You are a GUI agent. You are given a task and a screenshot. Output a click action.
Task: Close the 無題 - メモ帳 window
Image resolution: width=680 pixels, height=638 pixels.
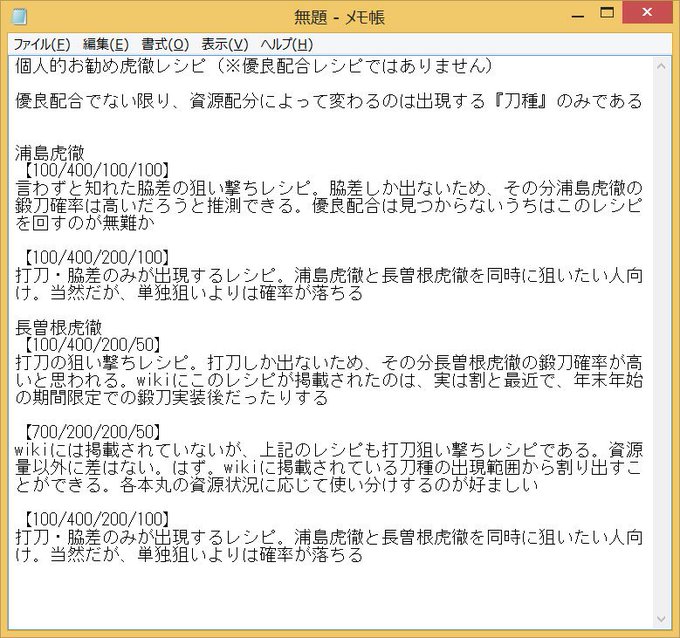coord(647,13)
